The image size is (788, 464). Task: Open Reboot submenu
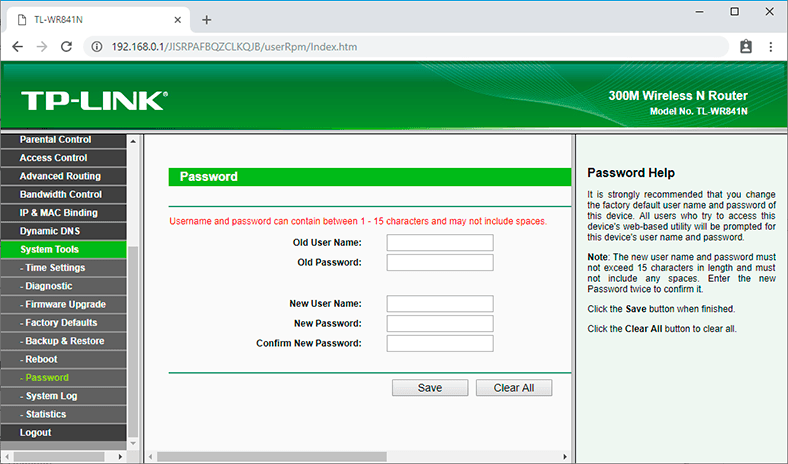click(64, 359)
